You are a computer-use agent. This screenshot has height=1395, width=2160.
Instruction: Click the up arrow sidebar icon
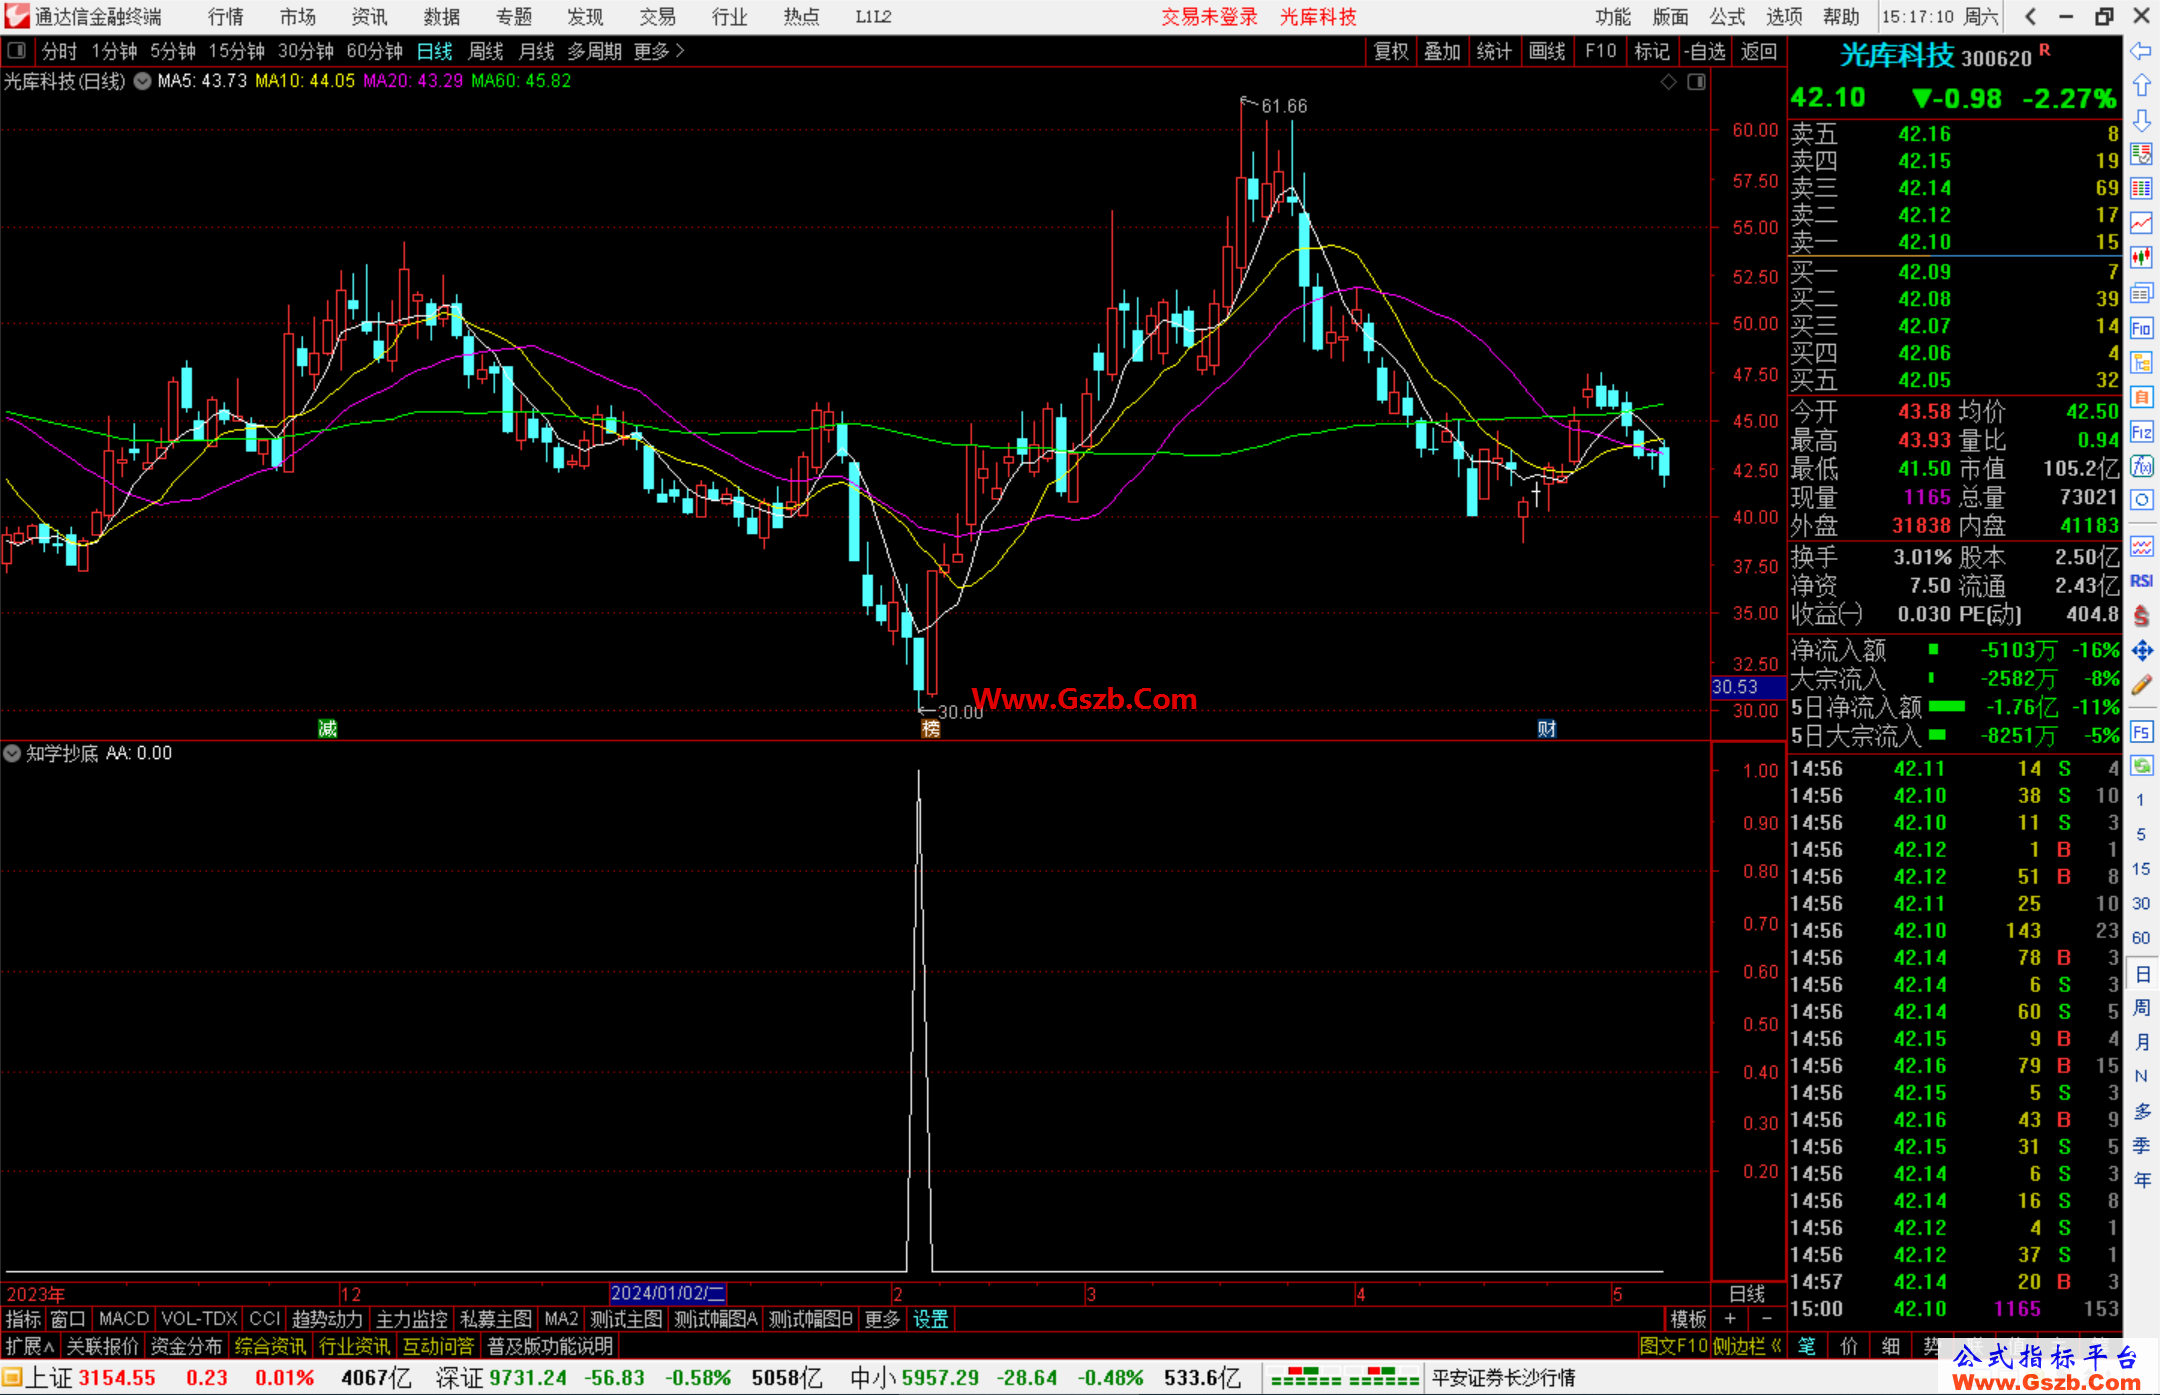point(2141,86)
